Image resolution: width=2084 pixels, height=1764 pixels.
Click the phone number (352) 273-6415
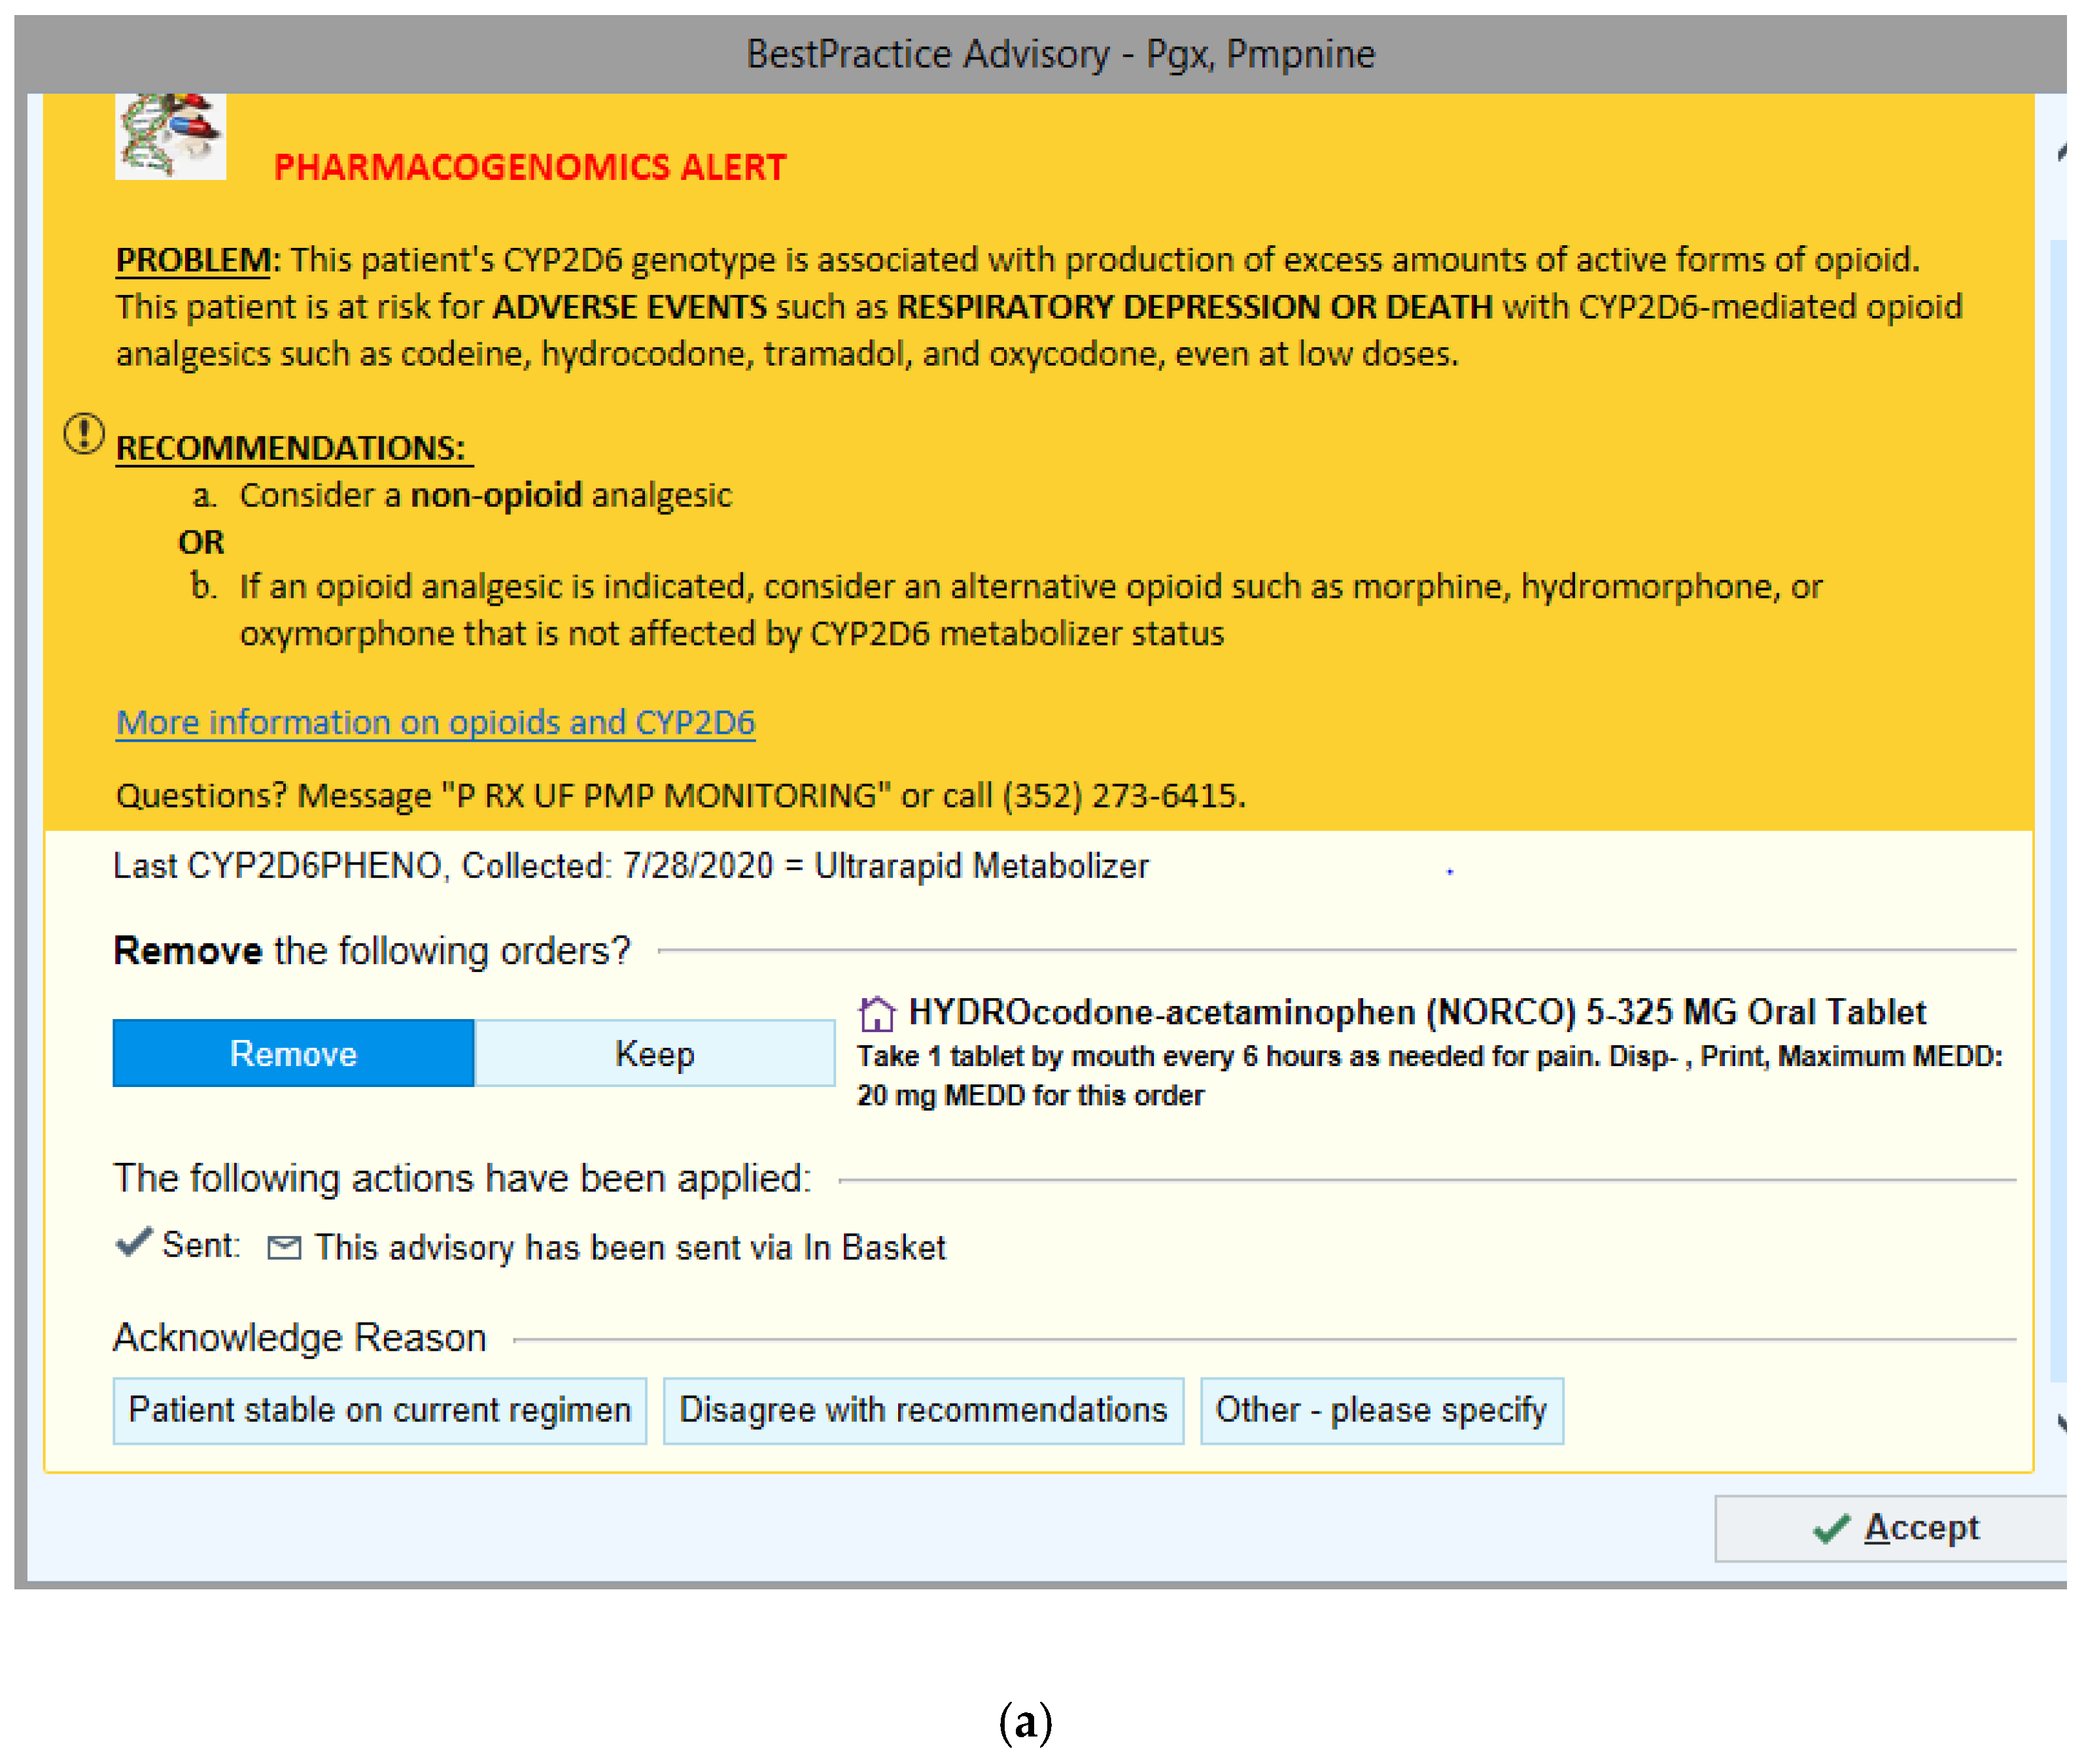(1120, 796)
